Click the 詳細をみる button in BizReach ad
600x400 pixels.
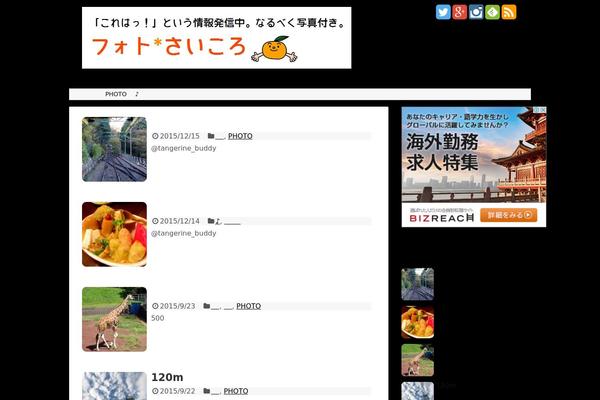coord(509,215)
